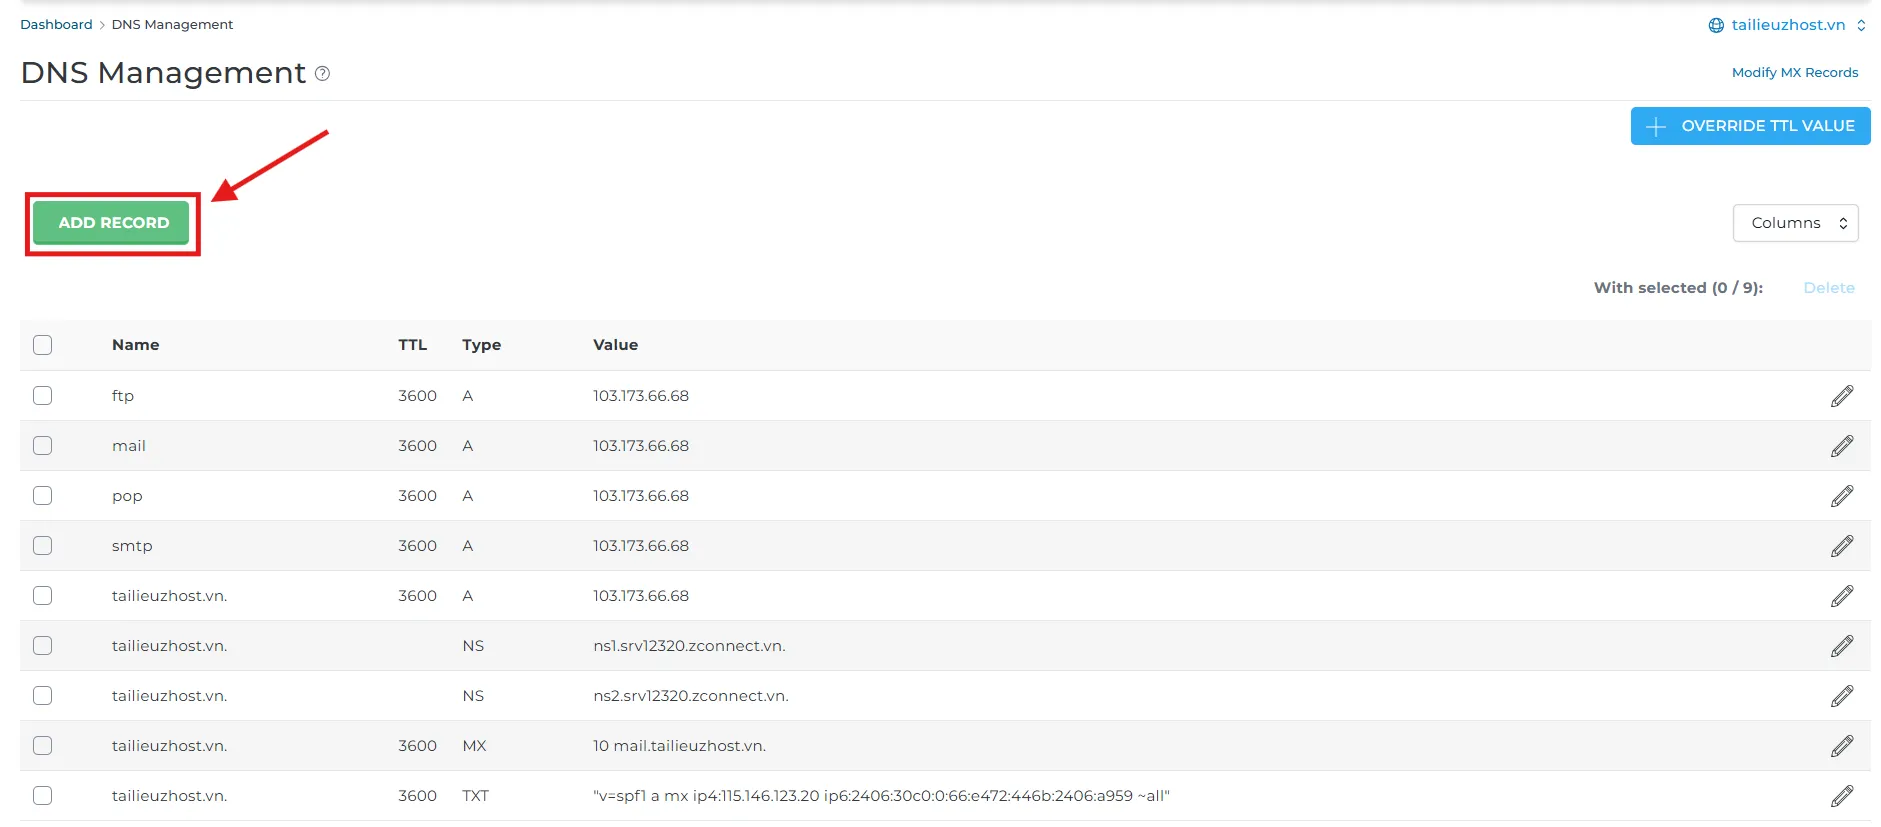Go to Dashboard breadcrumb link
This screenshot has width=1881, height=827.
click(x=56, y=25)
